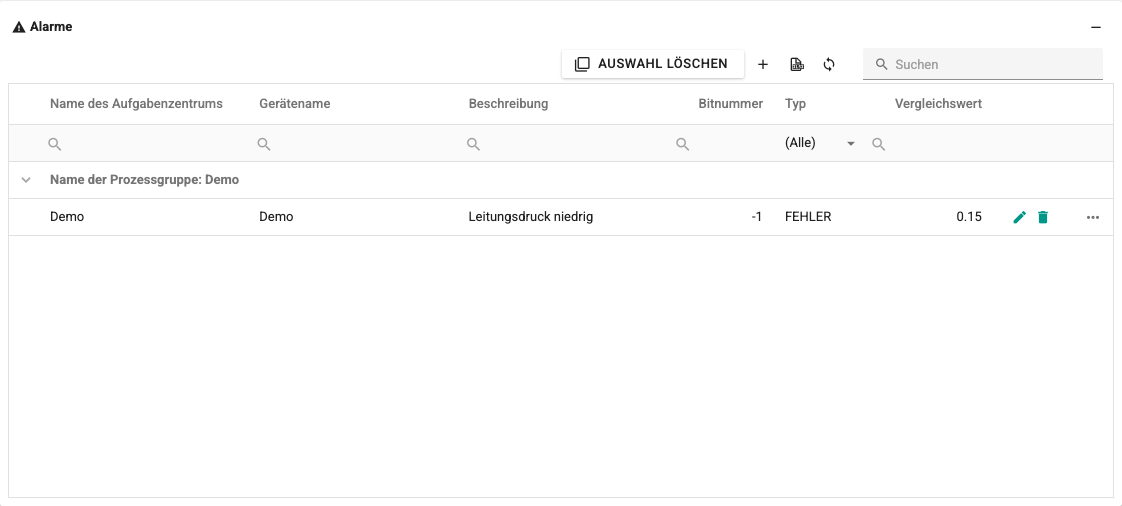Image resolution: width=1122 pixels, height=506 pixels.
Task: Select the 0.15 Vergleichswert cell
Action: pos(929,217)
